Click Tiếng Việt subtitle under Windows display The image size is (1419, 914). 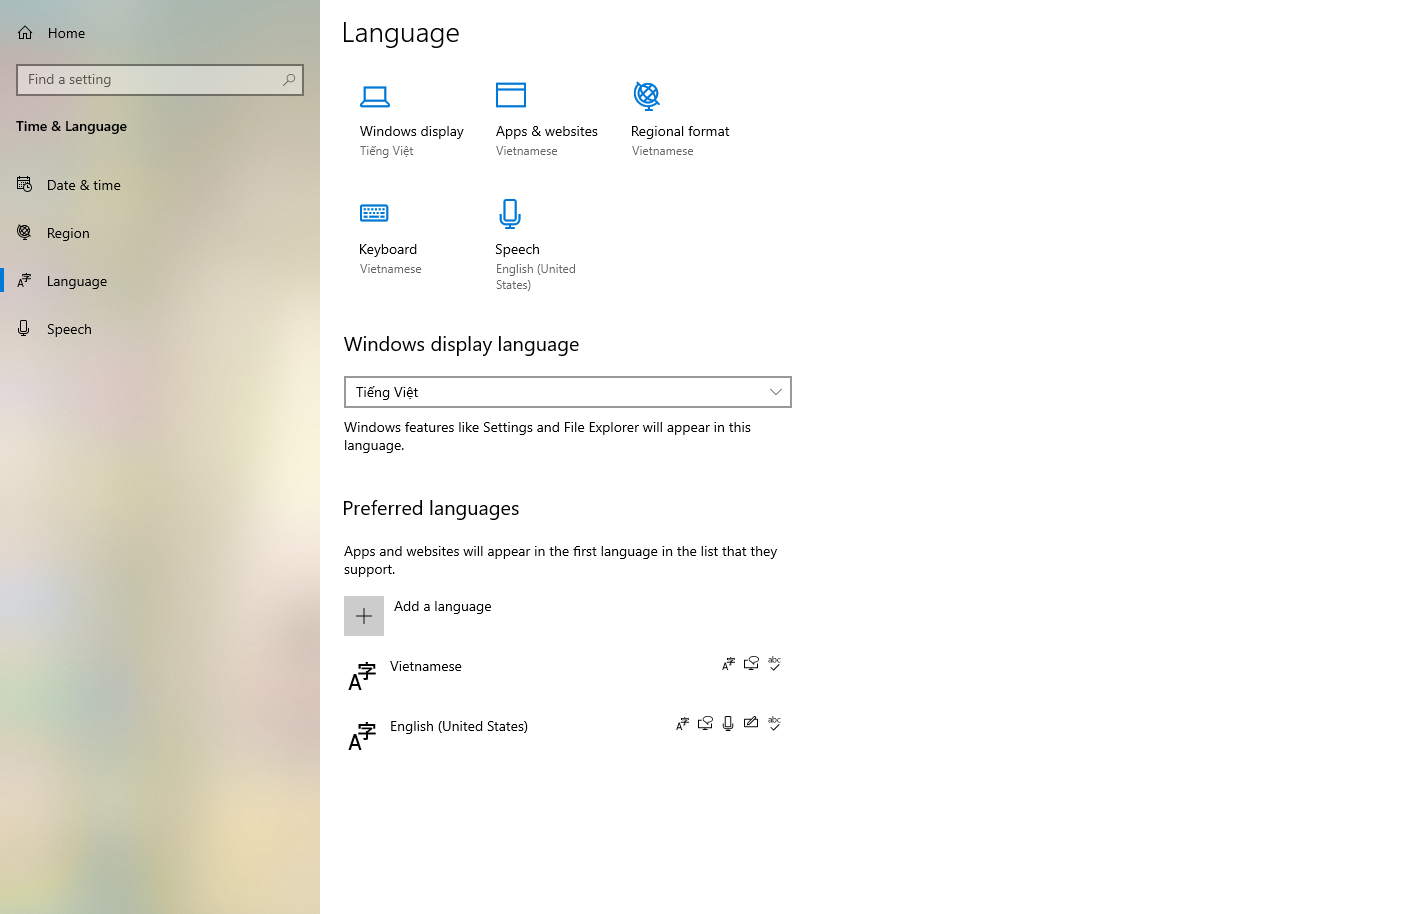pos(387,151)
